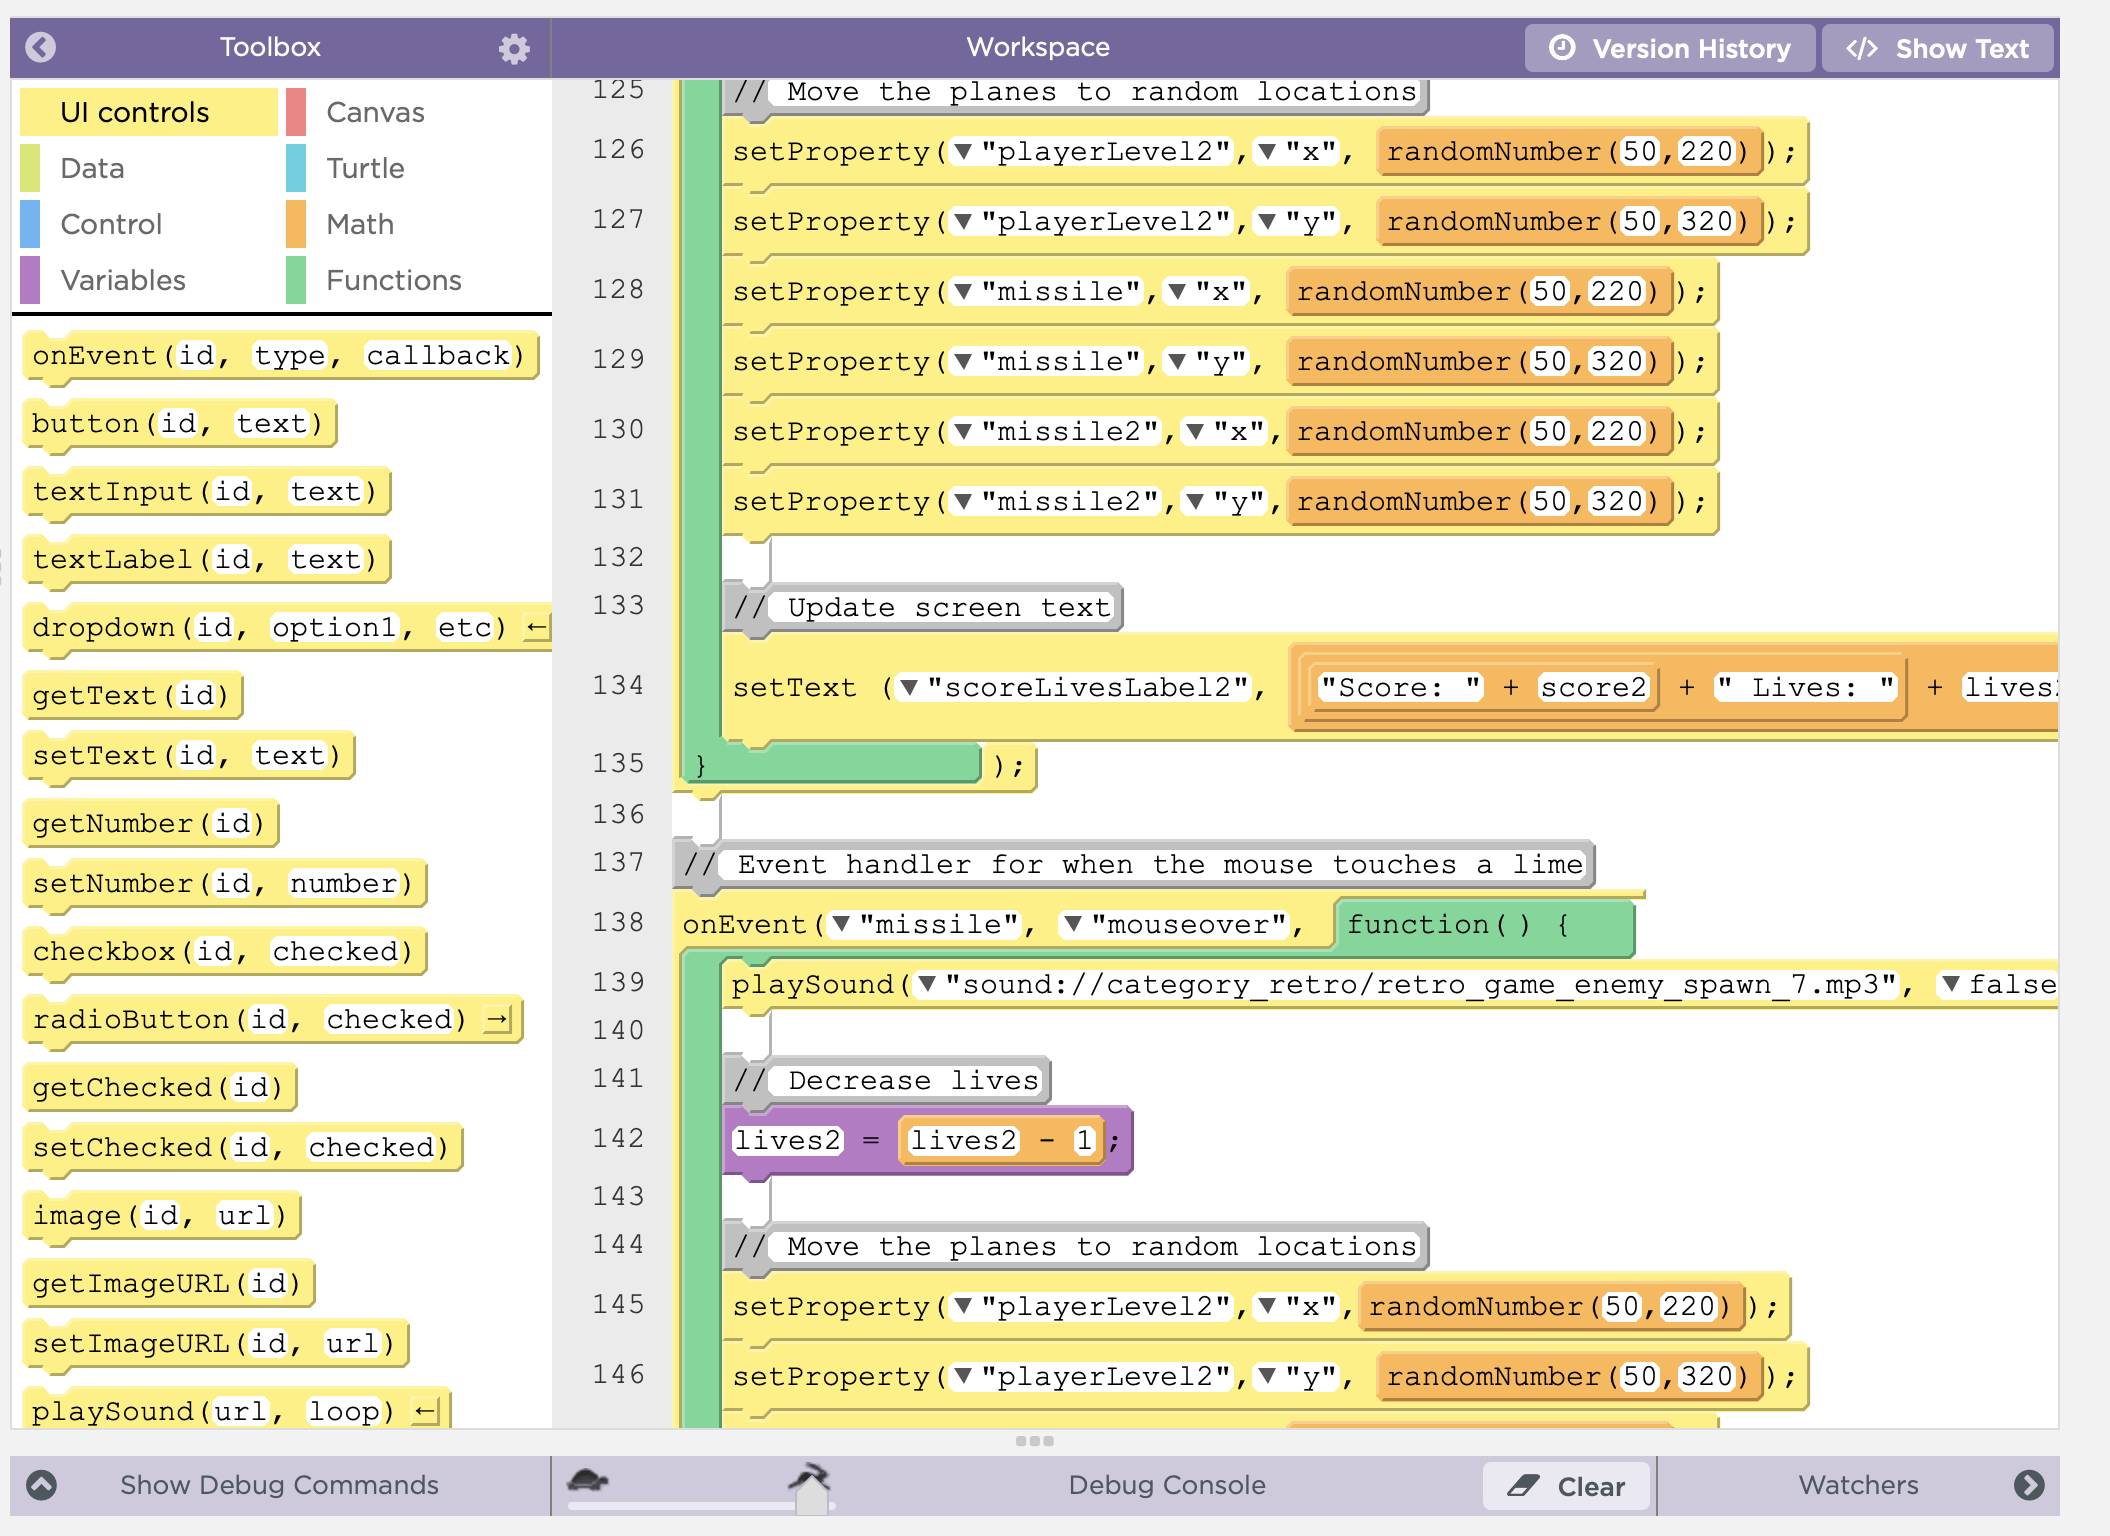
Task: Select the Canvas toolbox category
Action: click(374, 112)
